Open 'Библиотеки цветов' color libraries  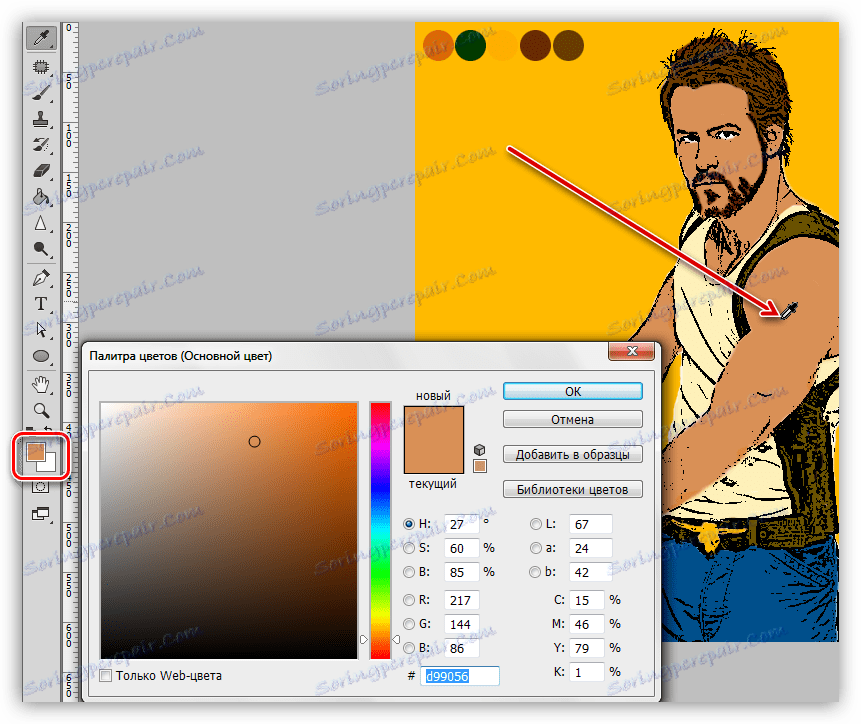tap(572, 490)
